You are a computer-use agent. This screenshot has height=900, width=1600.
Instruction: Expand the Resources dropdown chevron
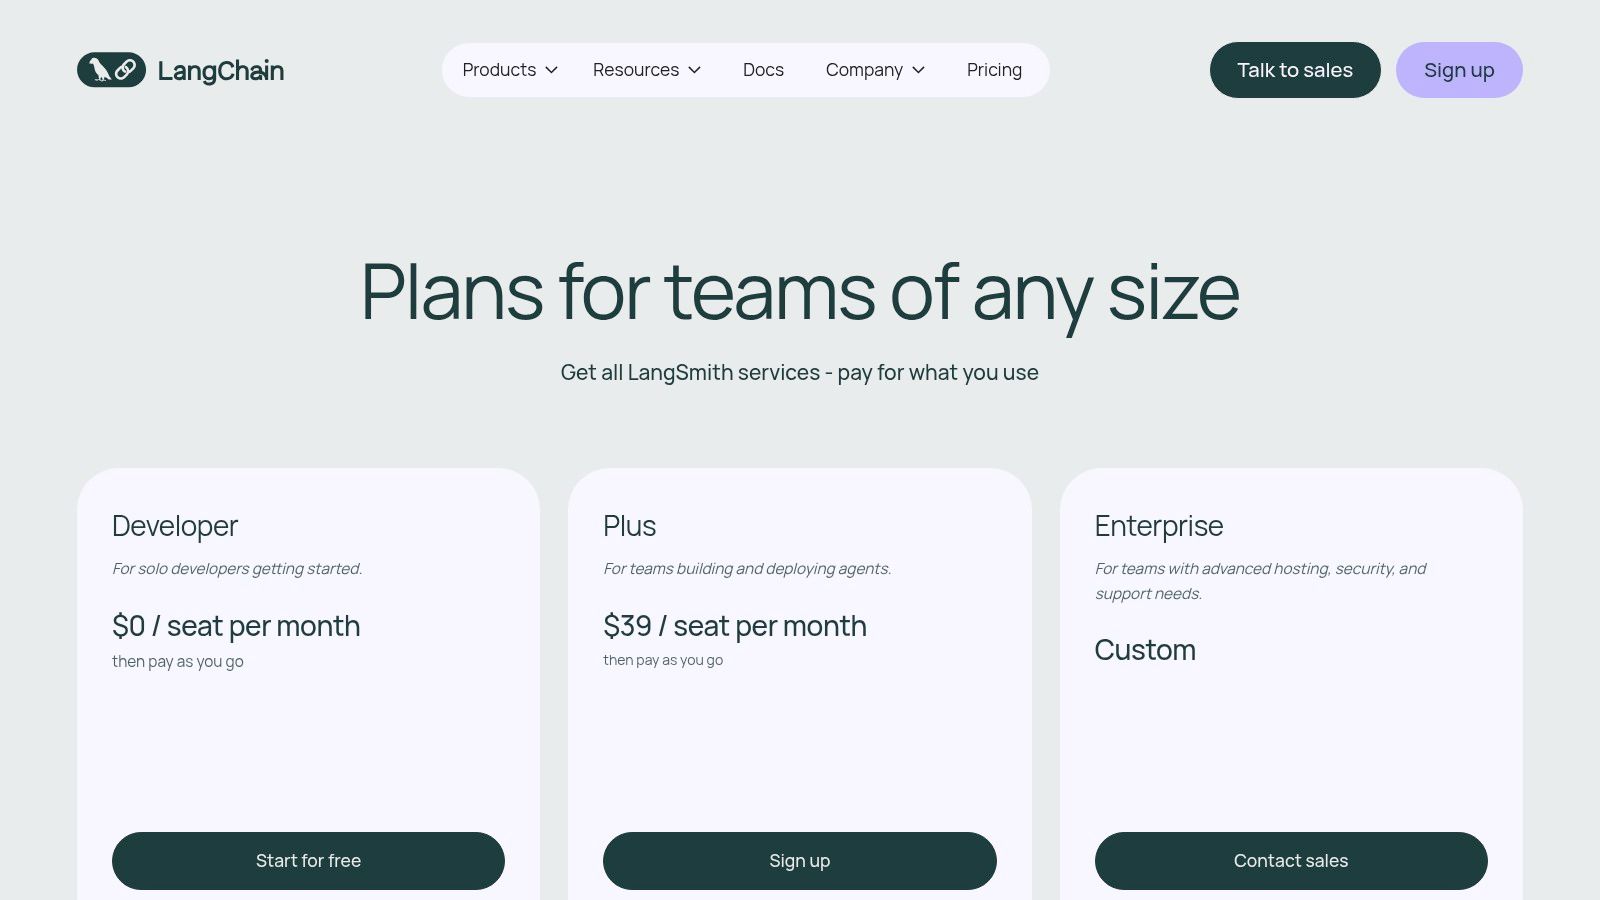click(x=696, y=70)
